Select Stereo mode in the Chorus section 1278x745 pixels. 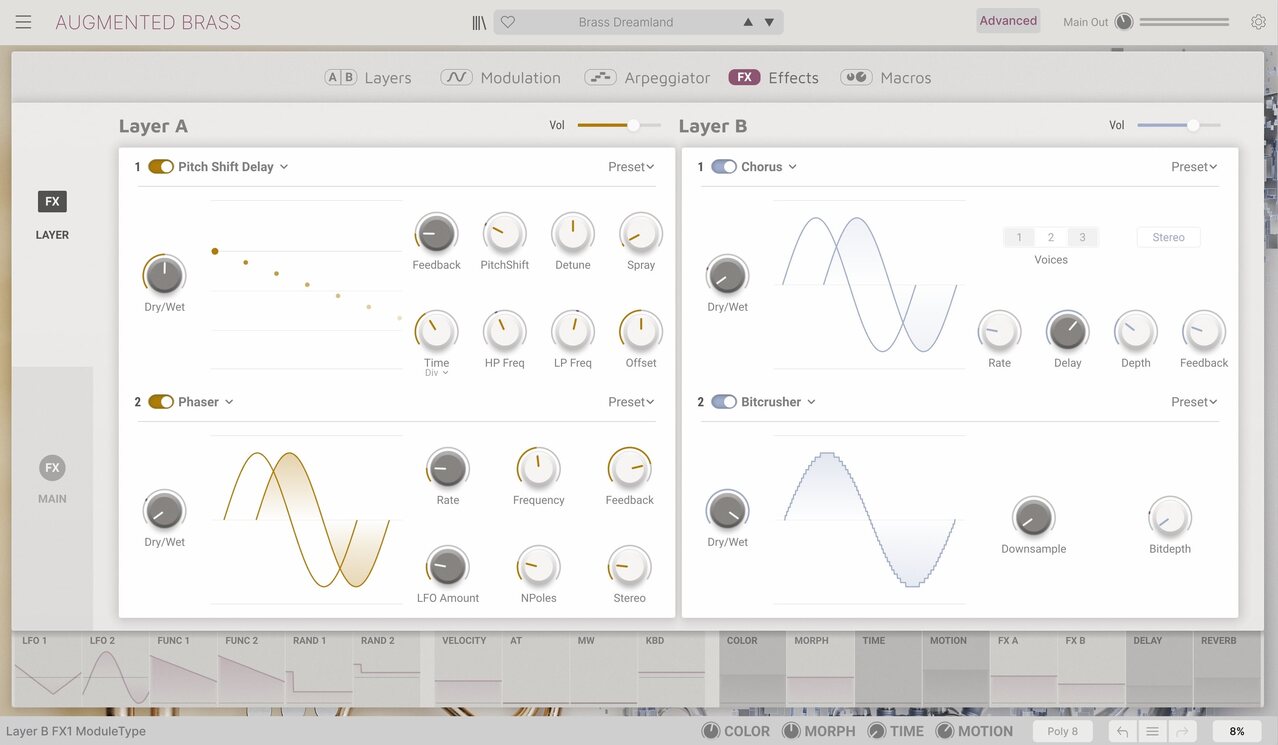click(1167, 237)
